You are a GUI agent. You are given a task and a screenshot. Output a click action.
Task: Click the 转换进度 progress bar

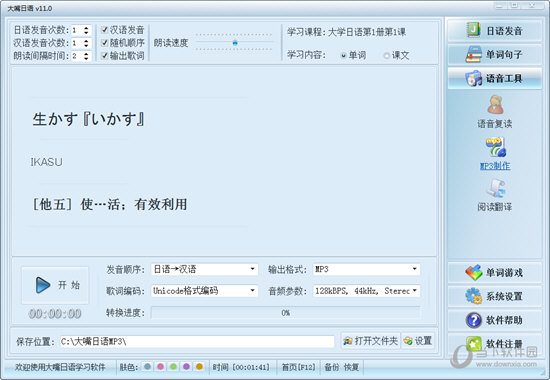pyautogui.click(x=286, y=313)
